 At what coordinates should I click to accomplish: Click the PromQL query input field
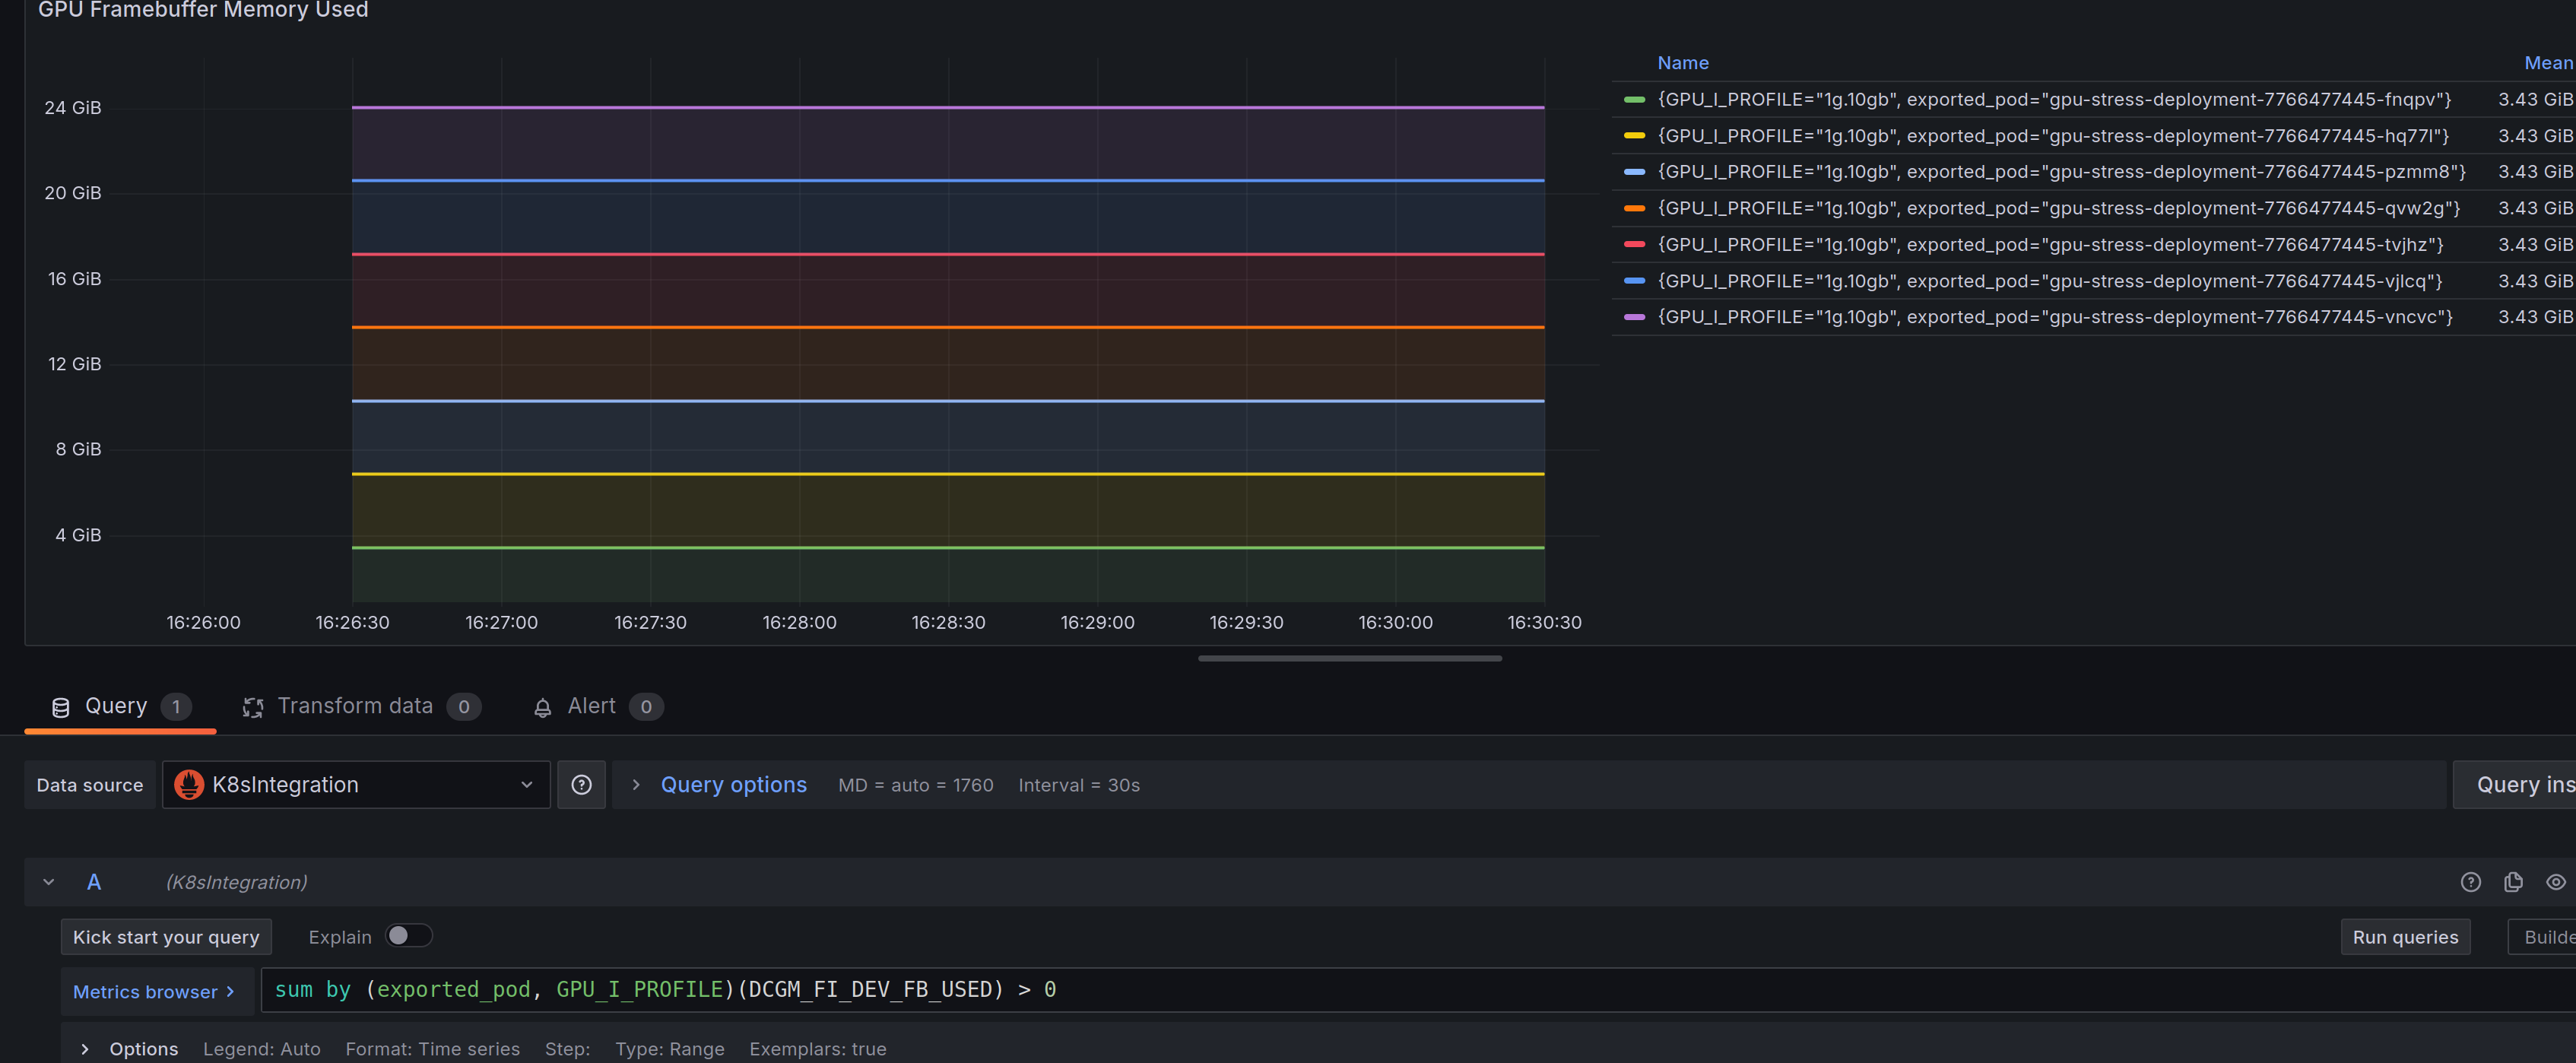pyautogui.click(x=1418, y=990)
